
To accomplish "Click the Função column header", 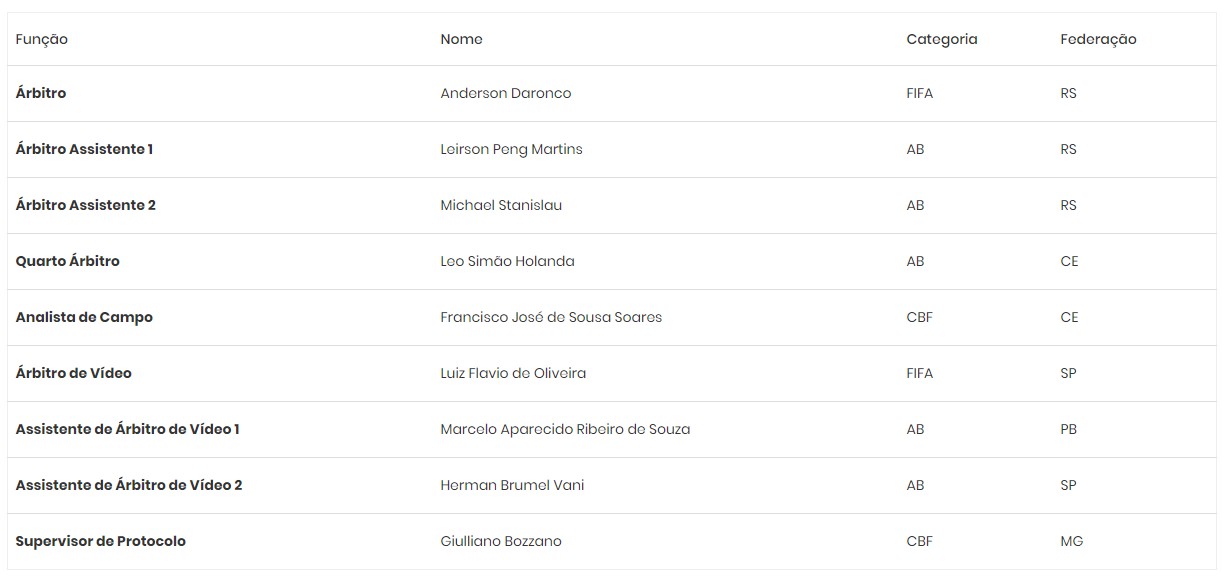I will coord(42,39).
